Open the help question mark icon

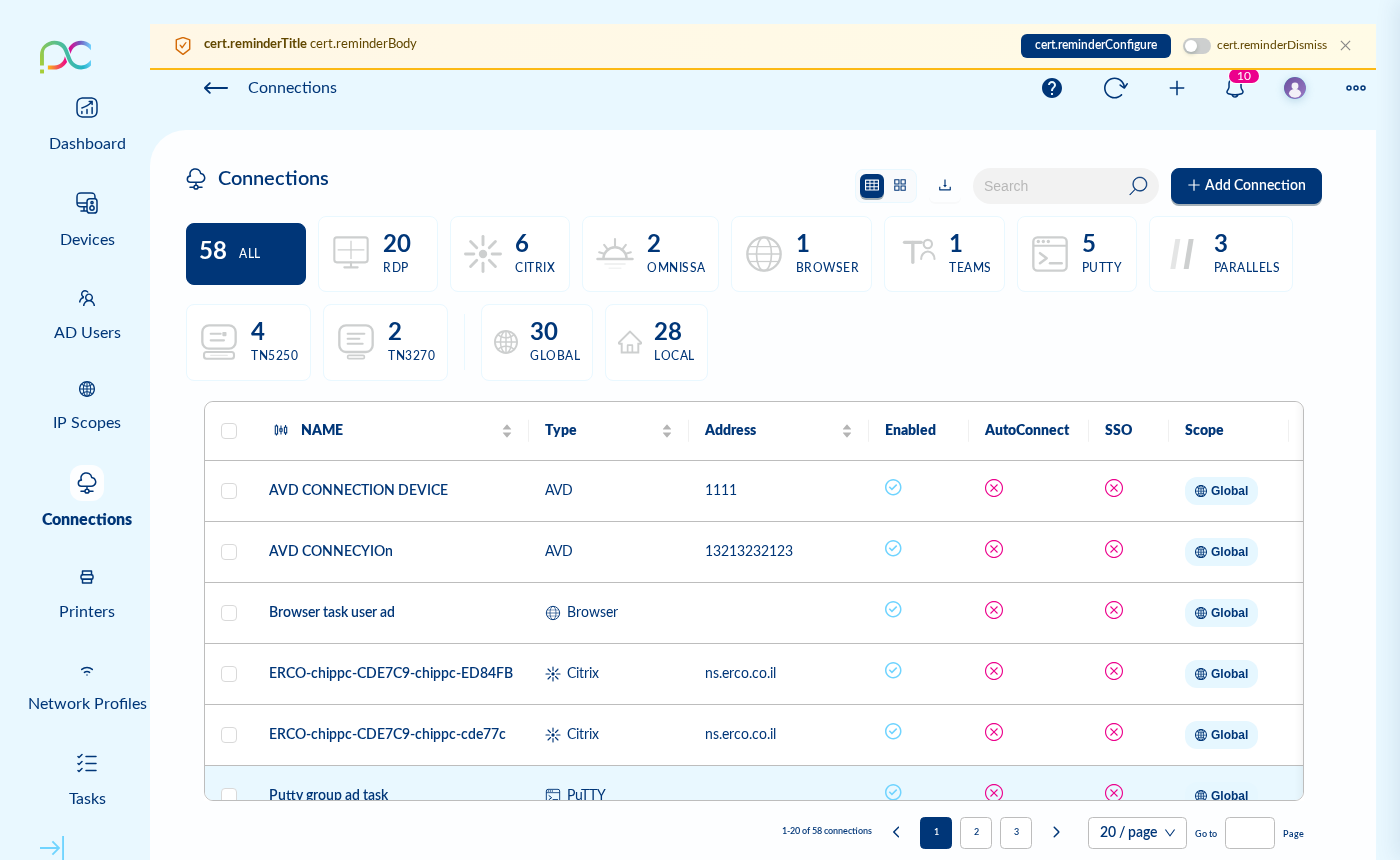[1052, 88]
